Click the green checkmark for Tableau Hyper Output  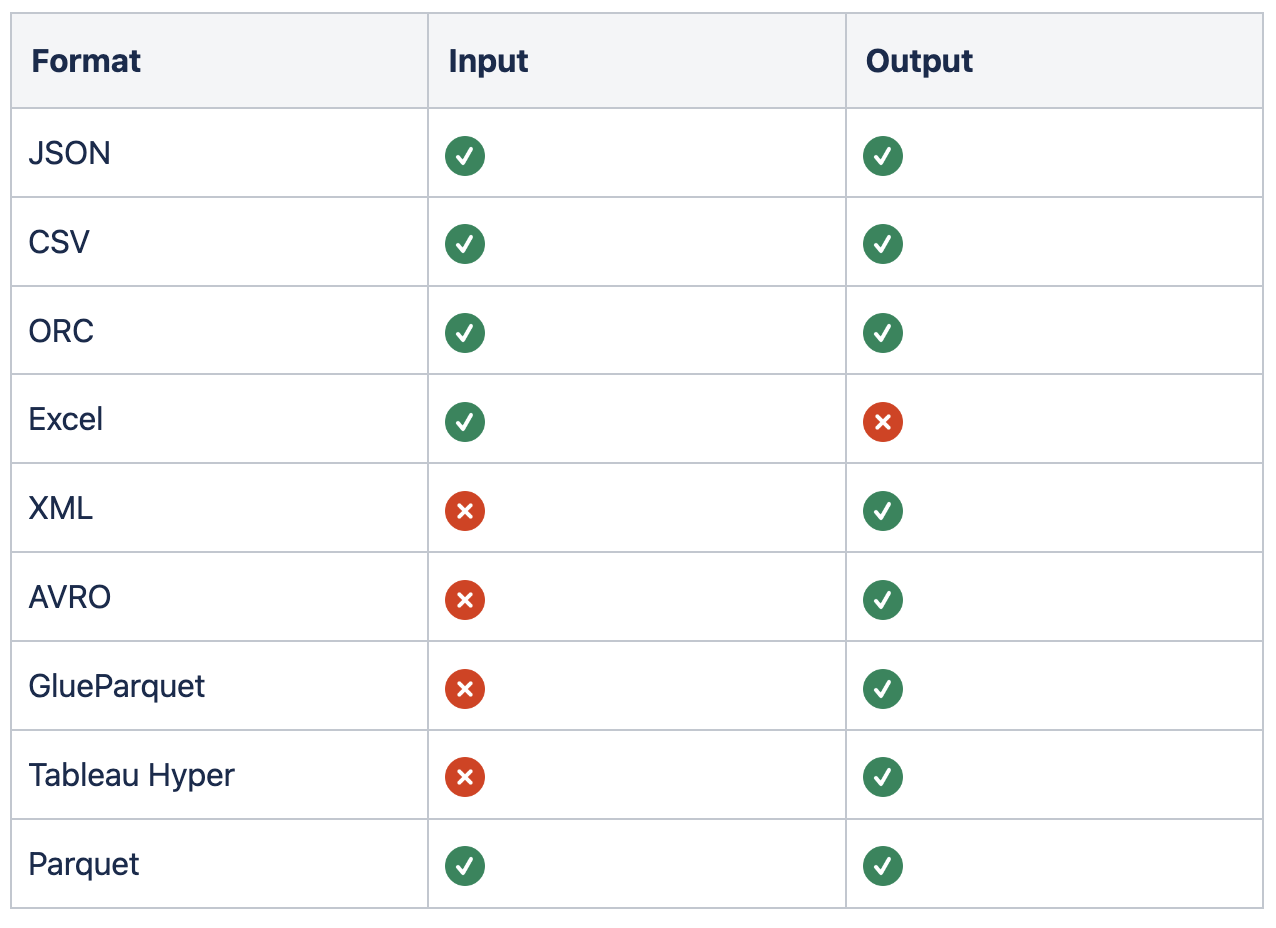(x=883, y=777)
